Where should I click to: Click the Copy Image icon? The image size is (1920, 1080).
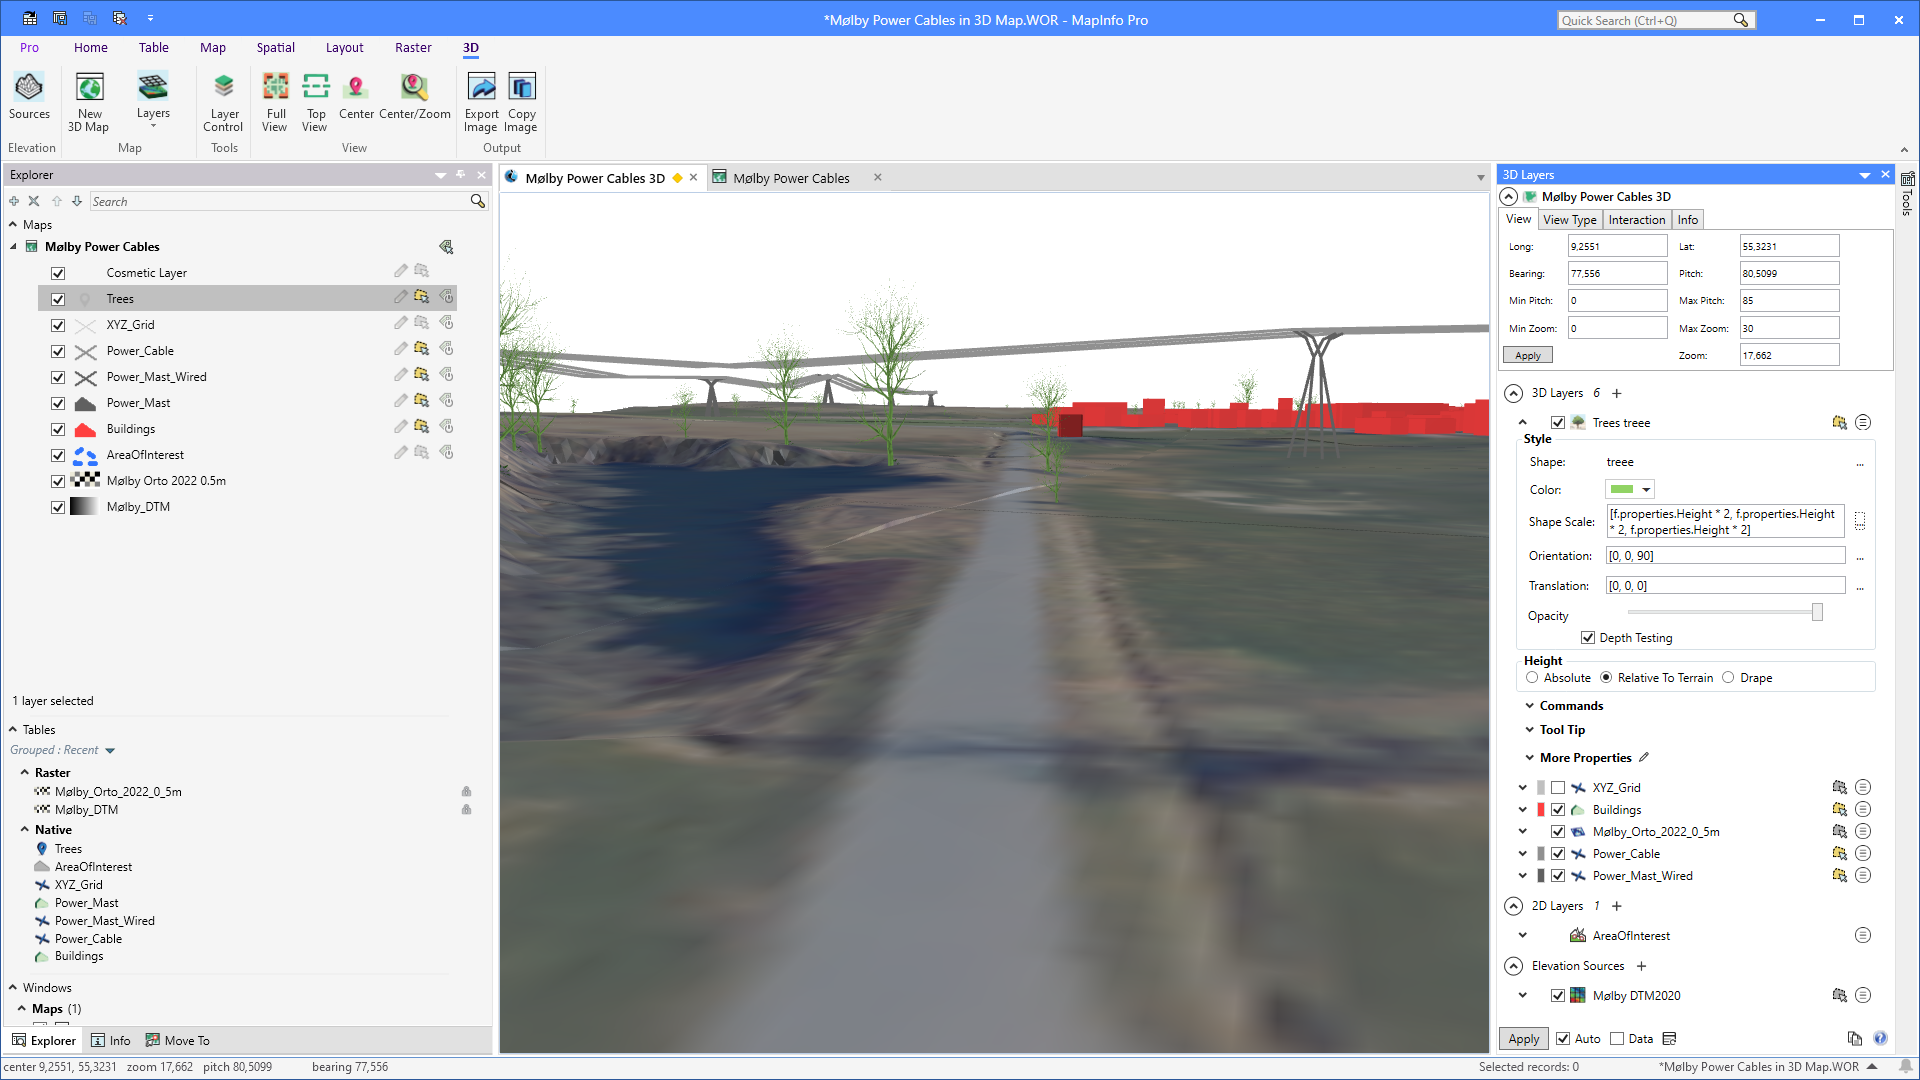521,97
